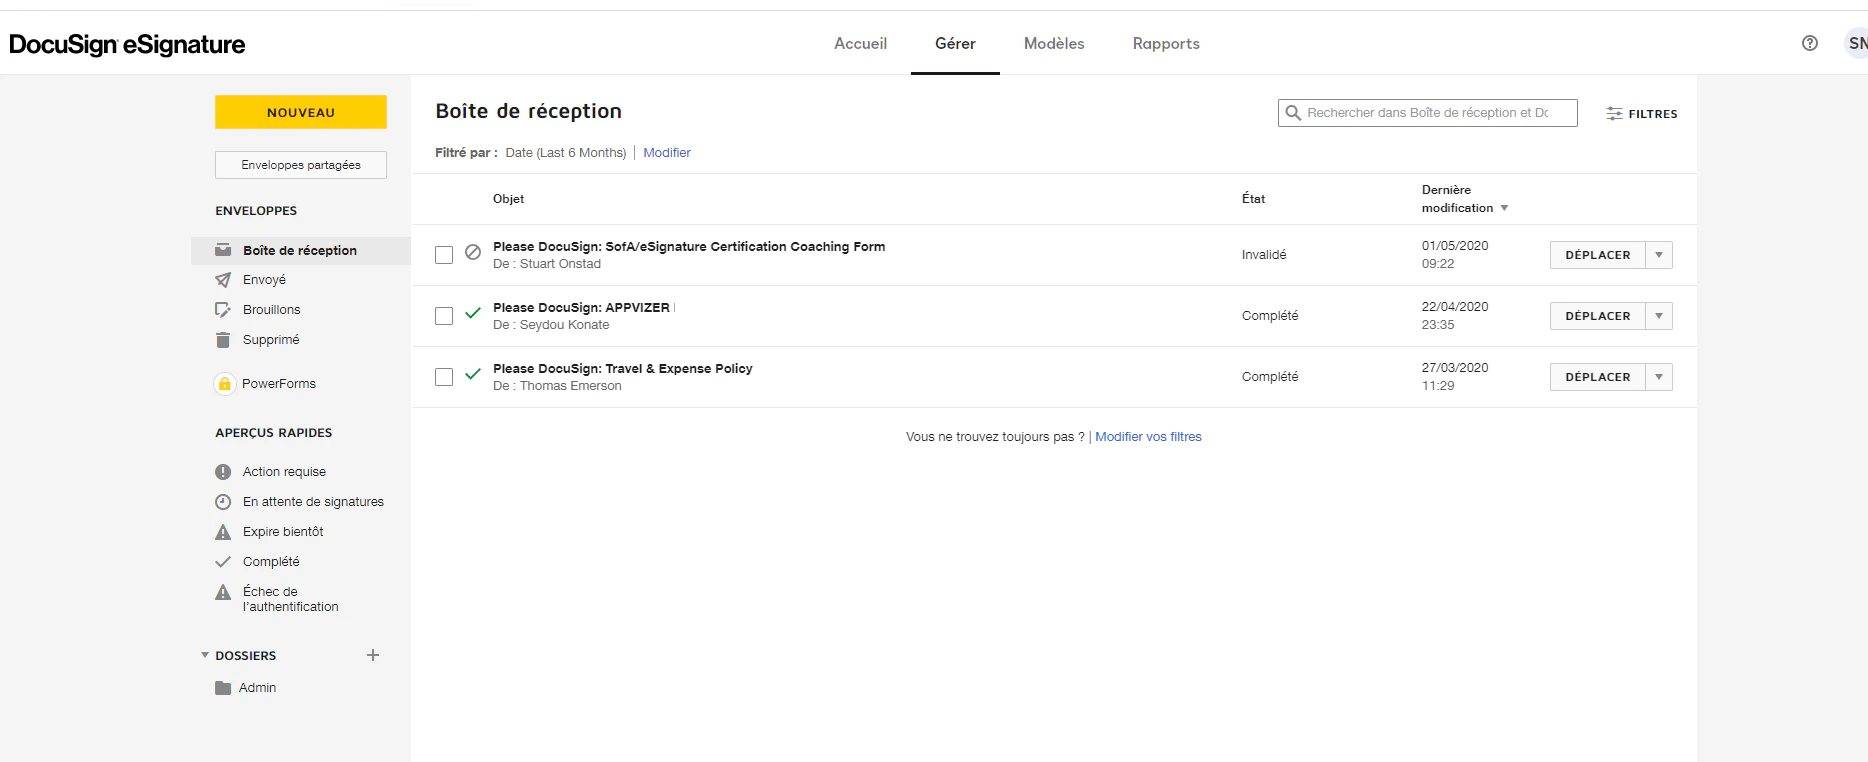Click the yellow Nouveau button
This screenshot has width=1868, height=762.
301,112
